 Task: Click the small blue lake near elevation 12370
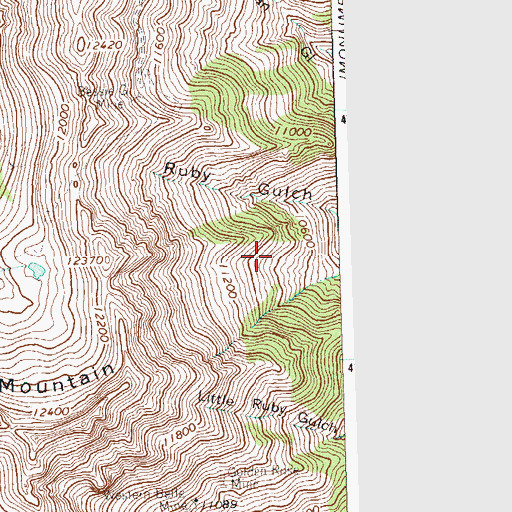pos(36,270)
